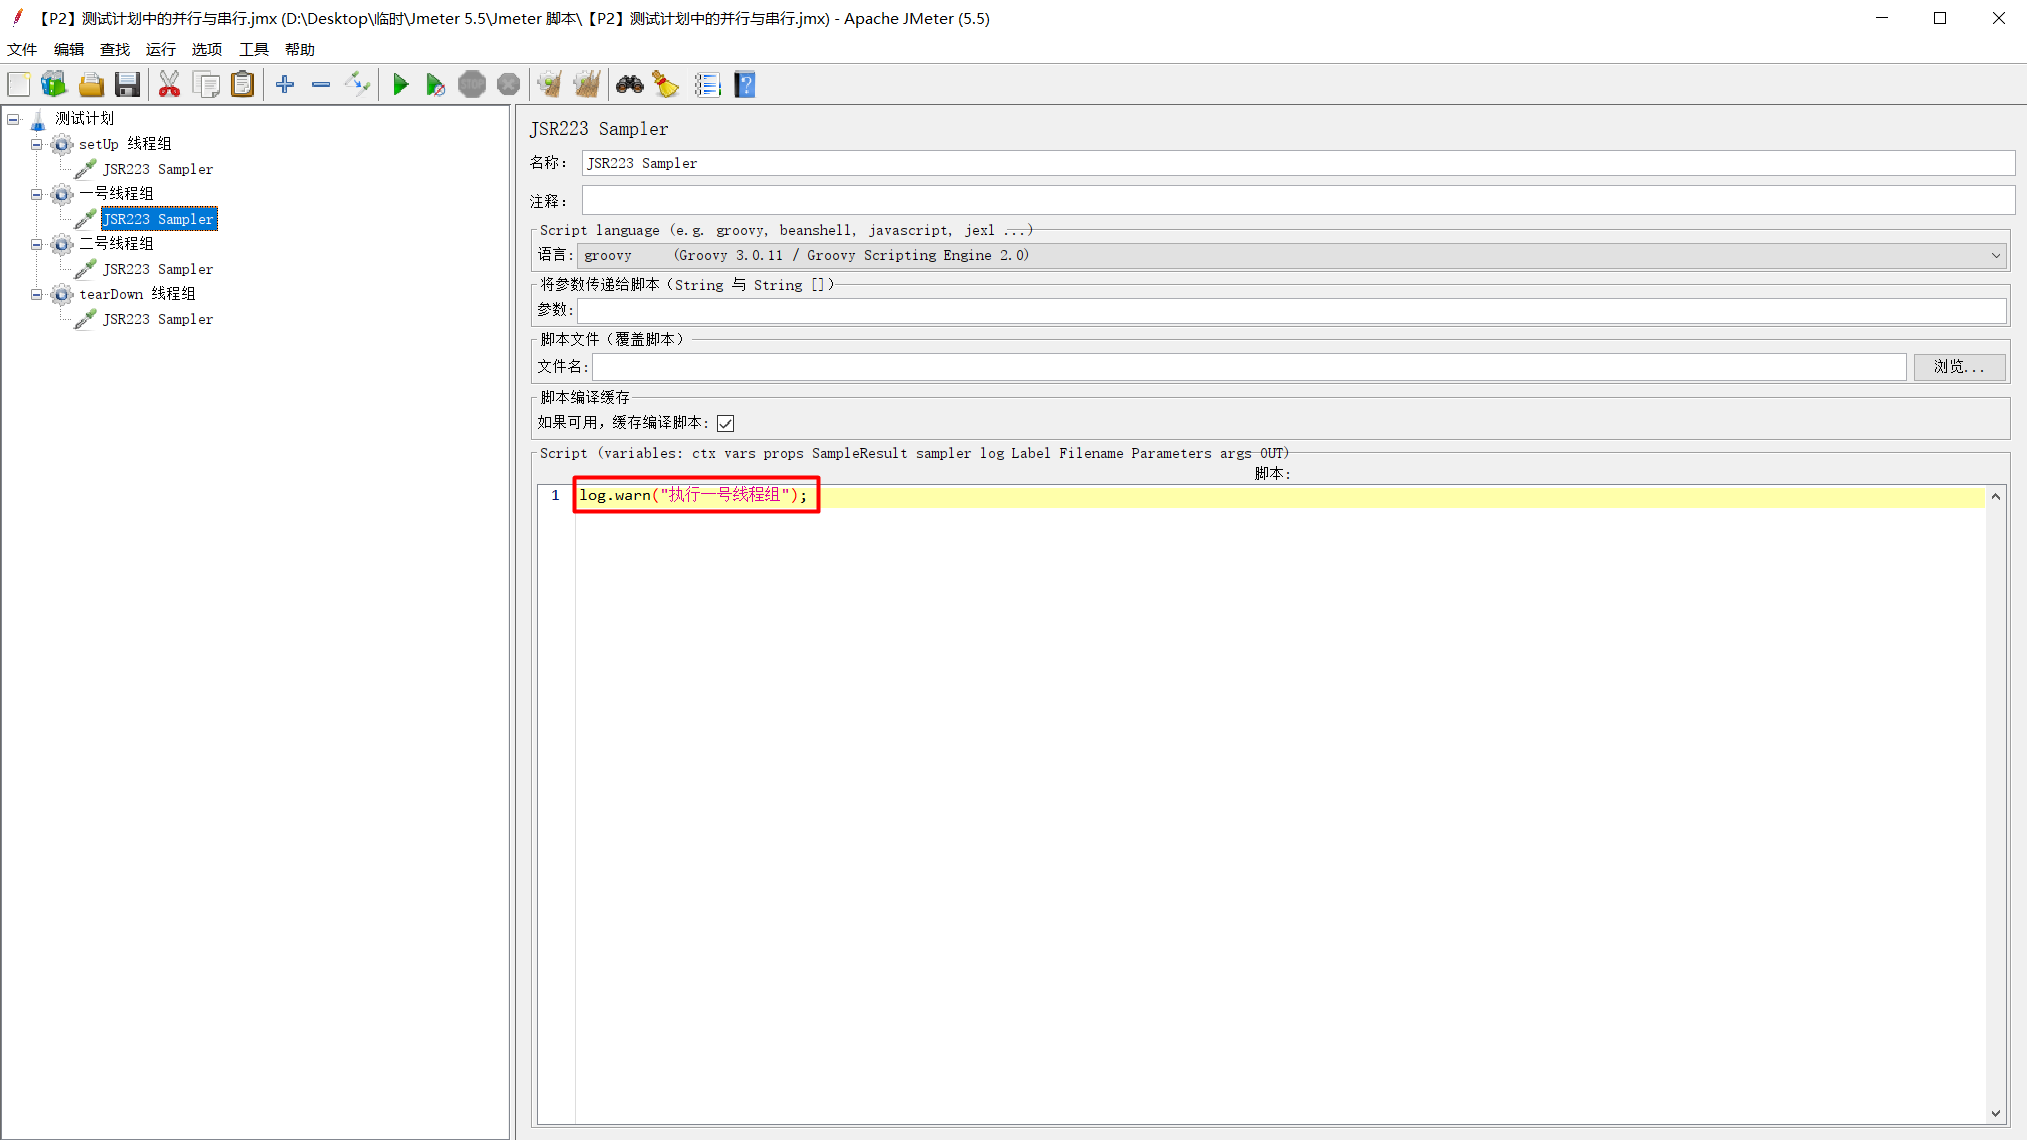Open the 帮助 menu
Image resolution: width=2027 pixels, height=1140 pixels.
pos(300,49)
